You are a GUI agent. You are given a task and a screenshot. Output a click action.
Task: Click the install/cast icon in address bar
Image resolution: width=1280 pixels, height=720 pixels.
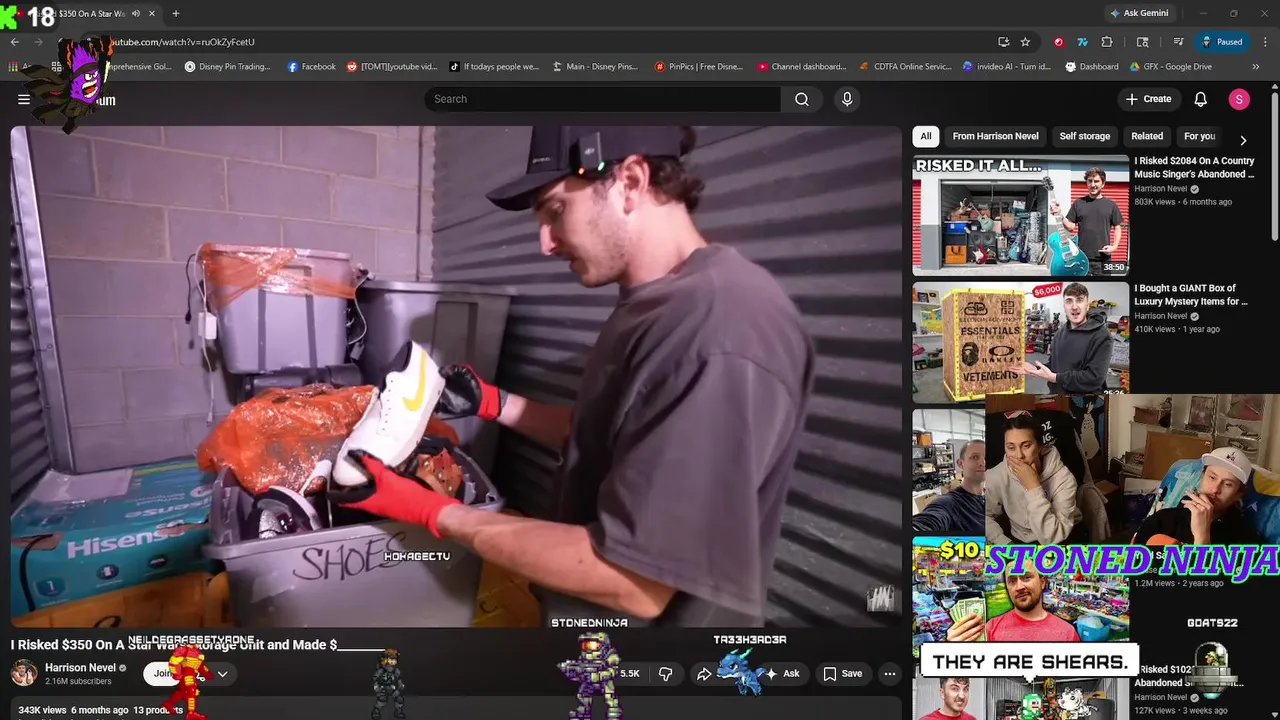pyautogui.click(x=1003, y=42)
